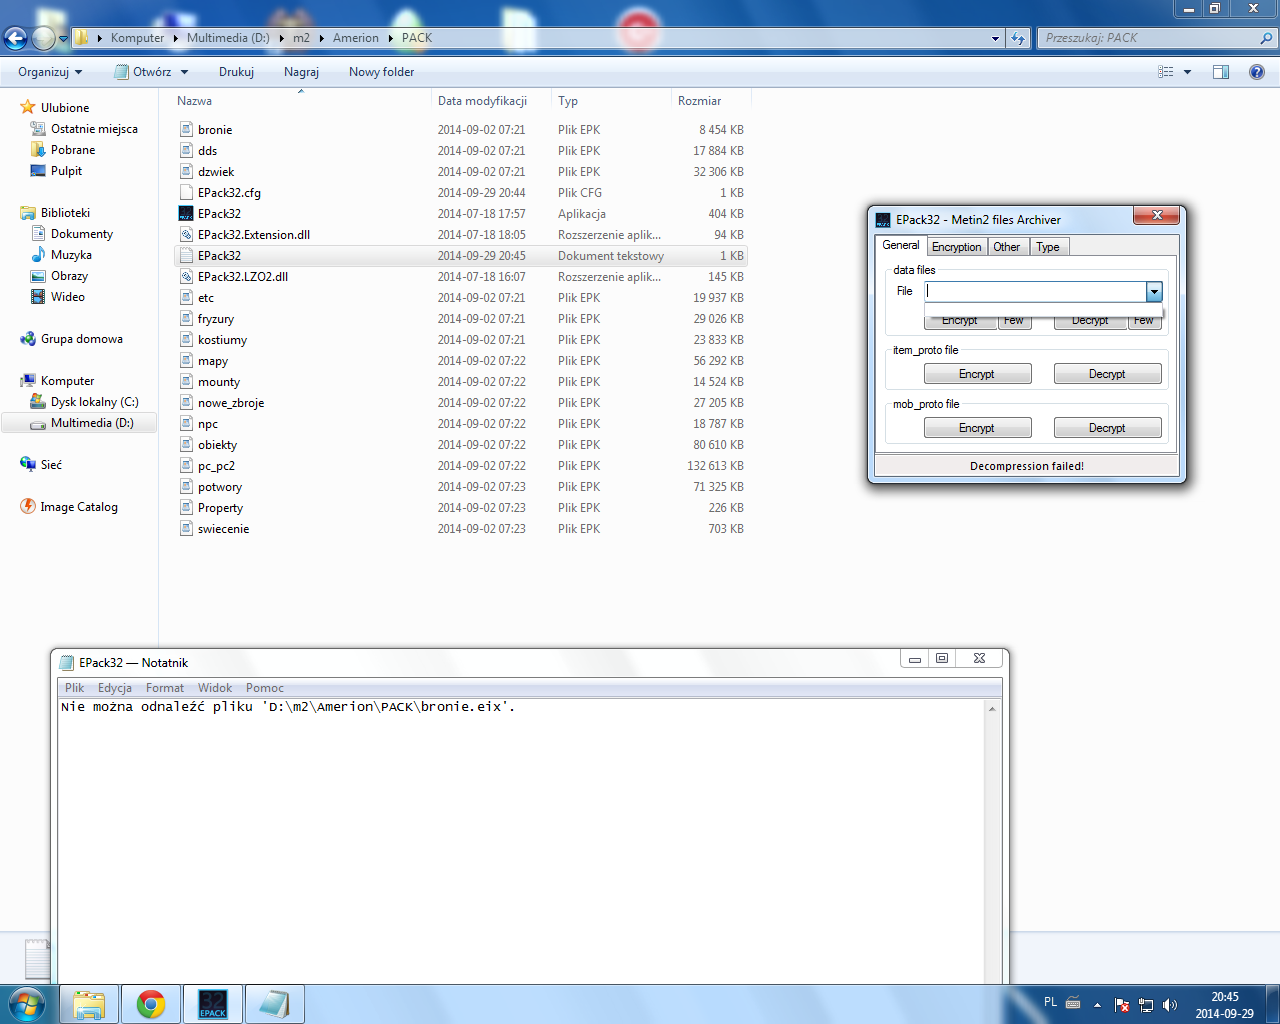This screenshot has width=1280, height=1024.
Task: Open change view options dropdown arrow
Action: point(1187,72)
